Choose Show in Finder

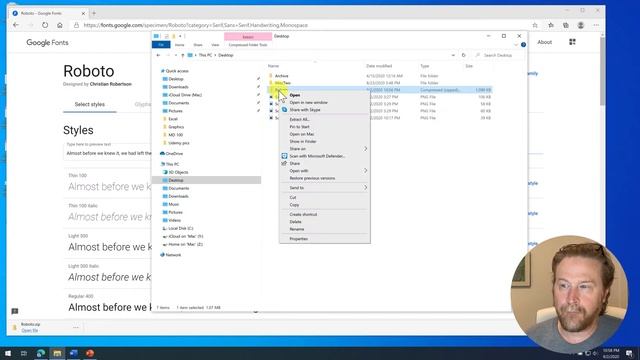[x=303, y=142]
